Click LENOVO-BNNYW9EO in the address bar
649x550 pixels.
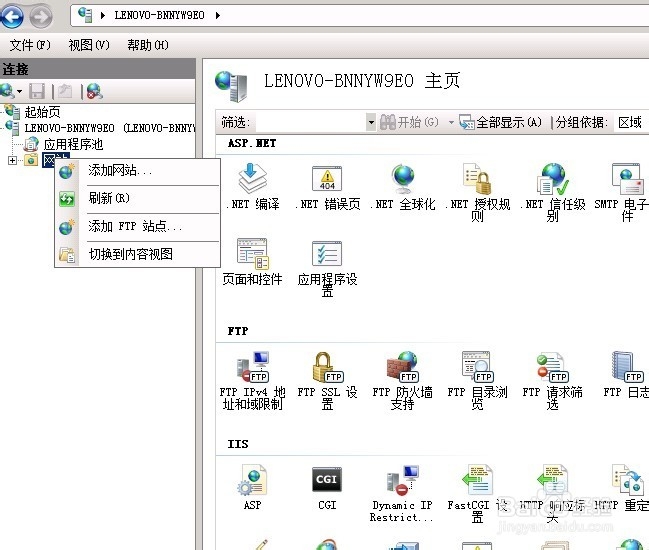(x=159, y=16)
